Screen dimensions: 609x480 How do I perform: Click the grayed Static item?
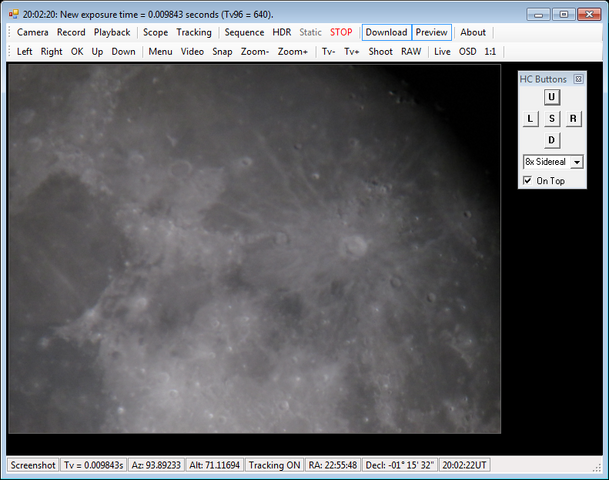[x=310, y=32]
